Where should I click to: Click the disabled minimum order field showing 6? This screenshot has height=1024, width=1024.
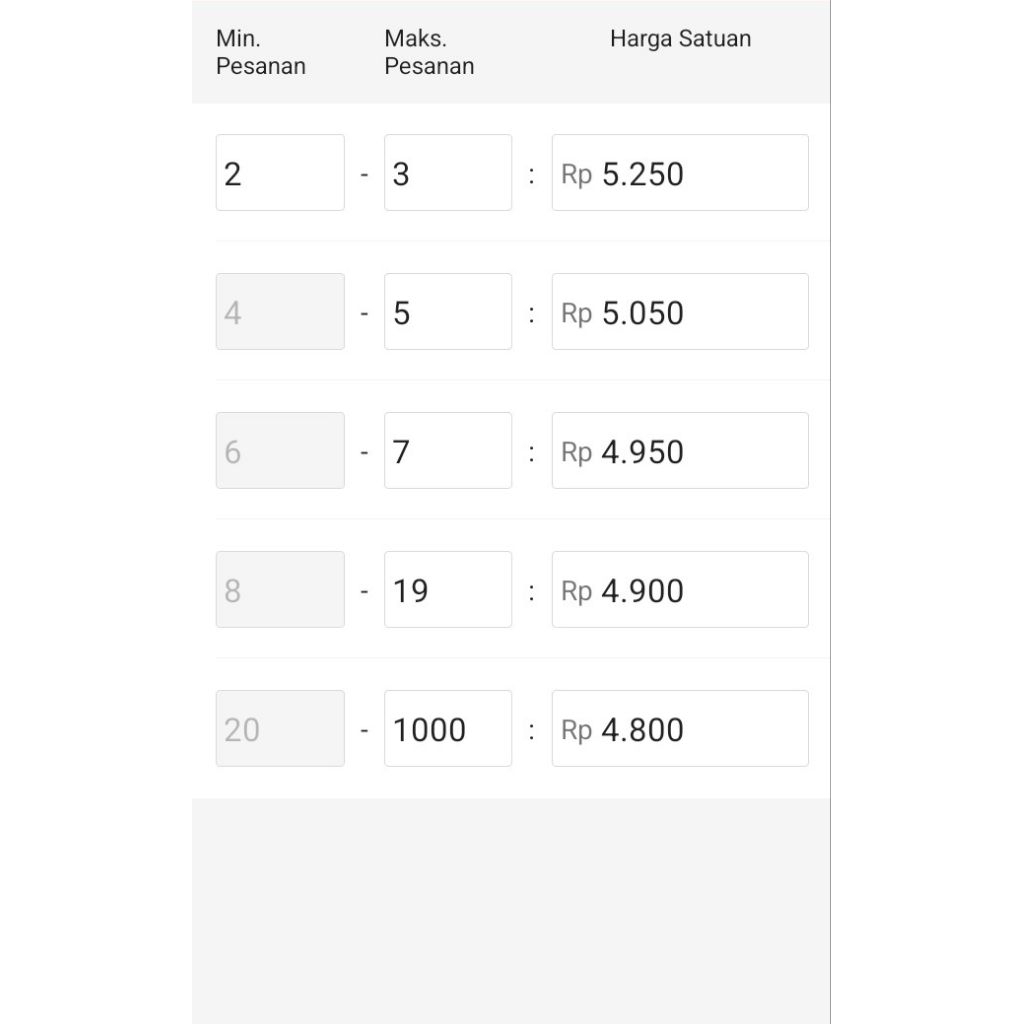coord(280,451)
